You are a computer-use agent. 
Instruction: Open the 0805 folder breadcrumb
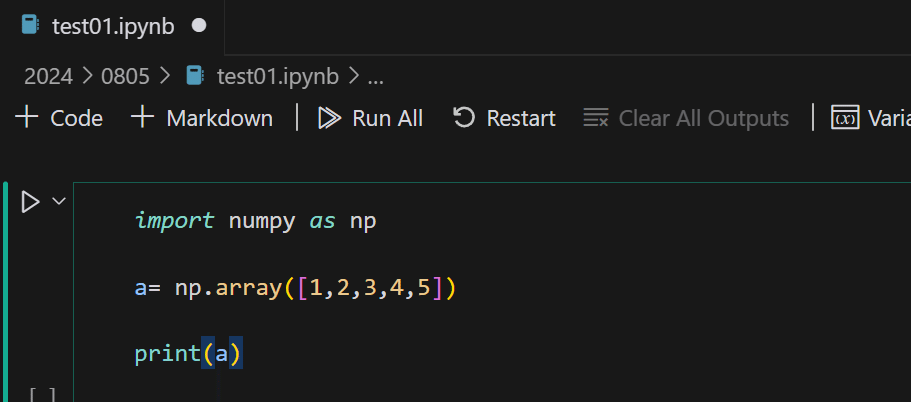click(x=123, y=75)
